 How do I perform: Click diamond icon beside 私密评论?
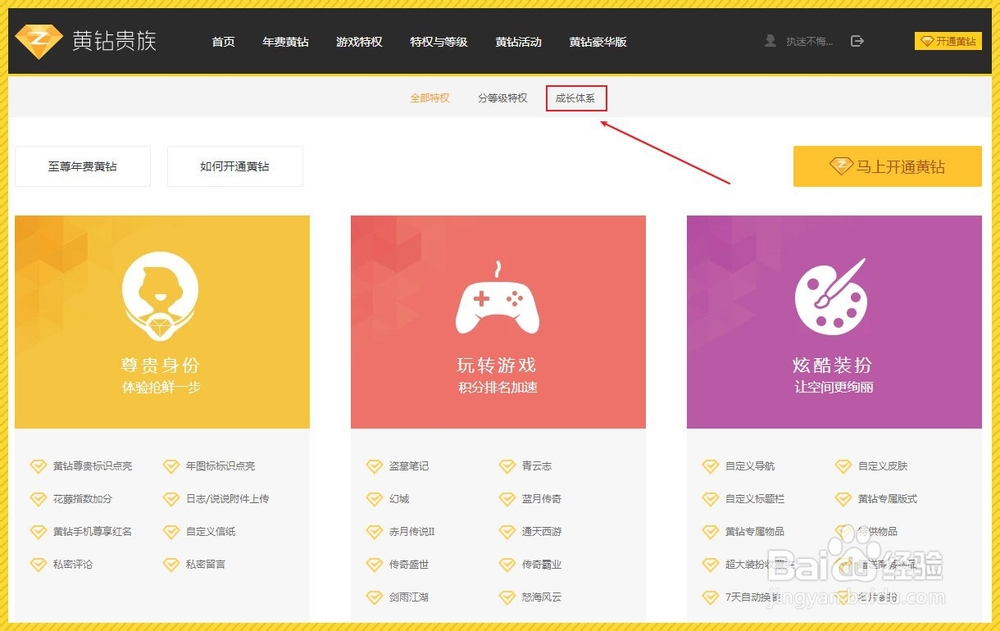[x=38, y=565]
